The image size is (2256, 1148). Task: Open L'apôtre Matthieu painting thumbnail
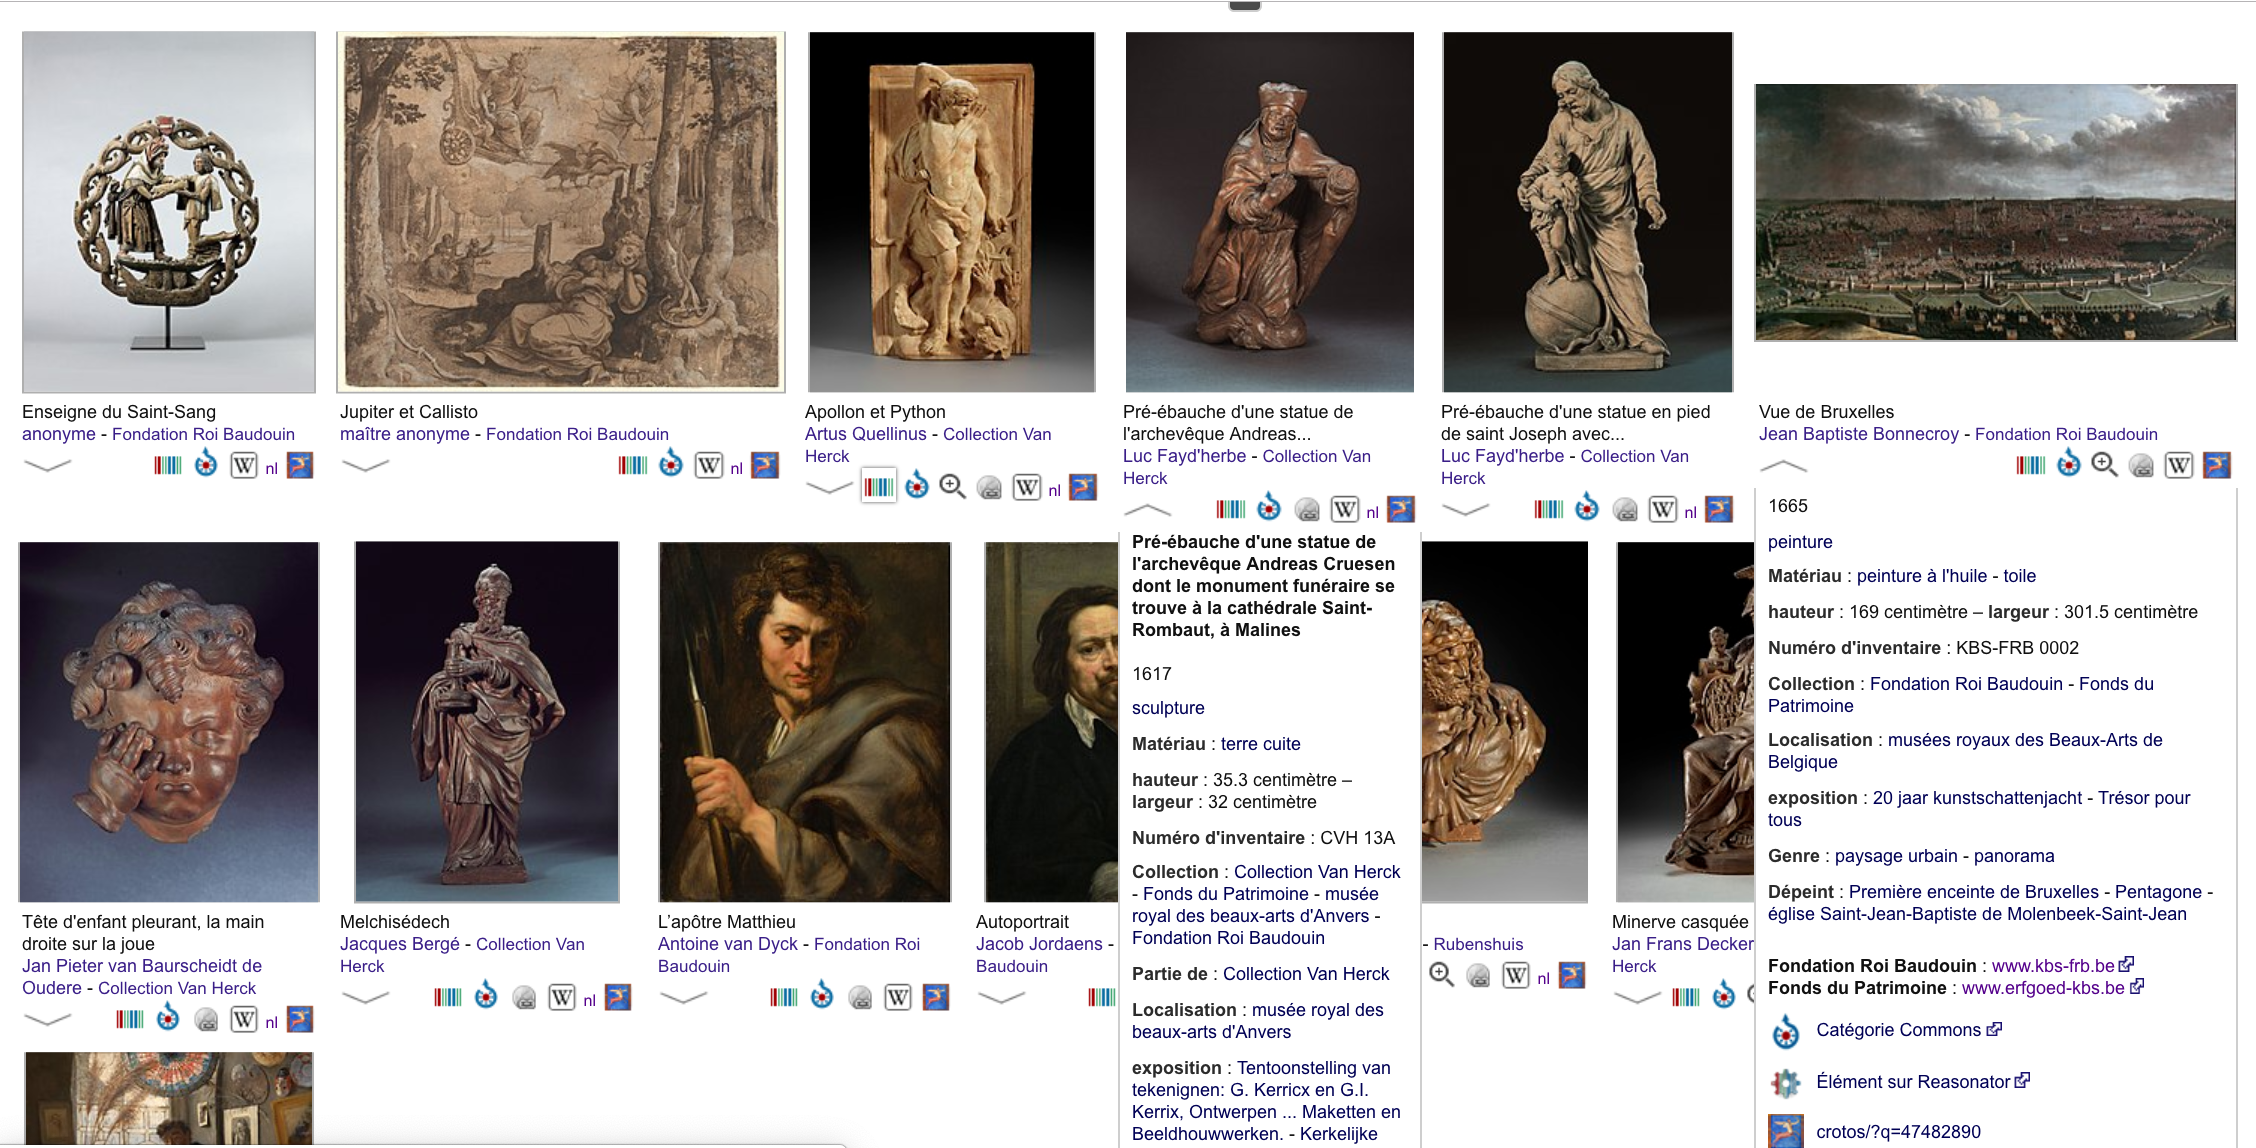(x=804, y=722)
